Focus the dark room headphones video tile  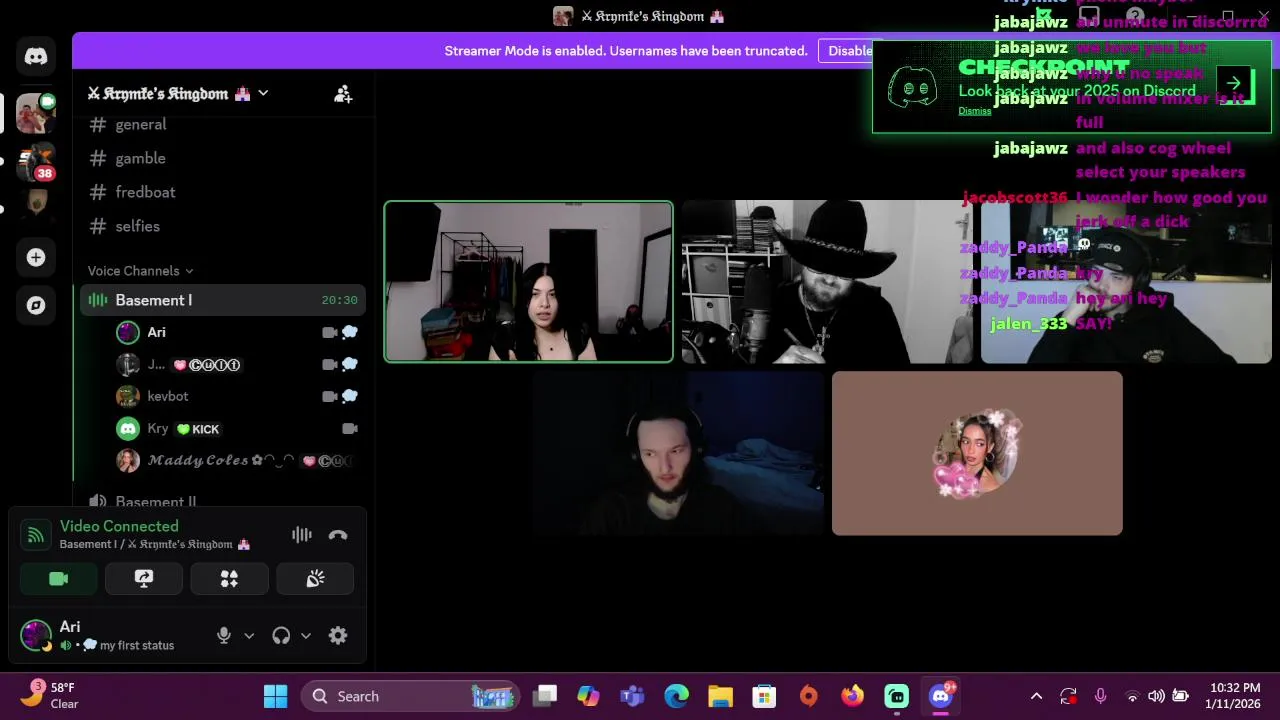[678, 453]
